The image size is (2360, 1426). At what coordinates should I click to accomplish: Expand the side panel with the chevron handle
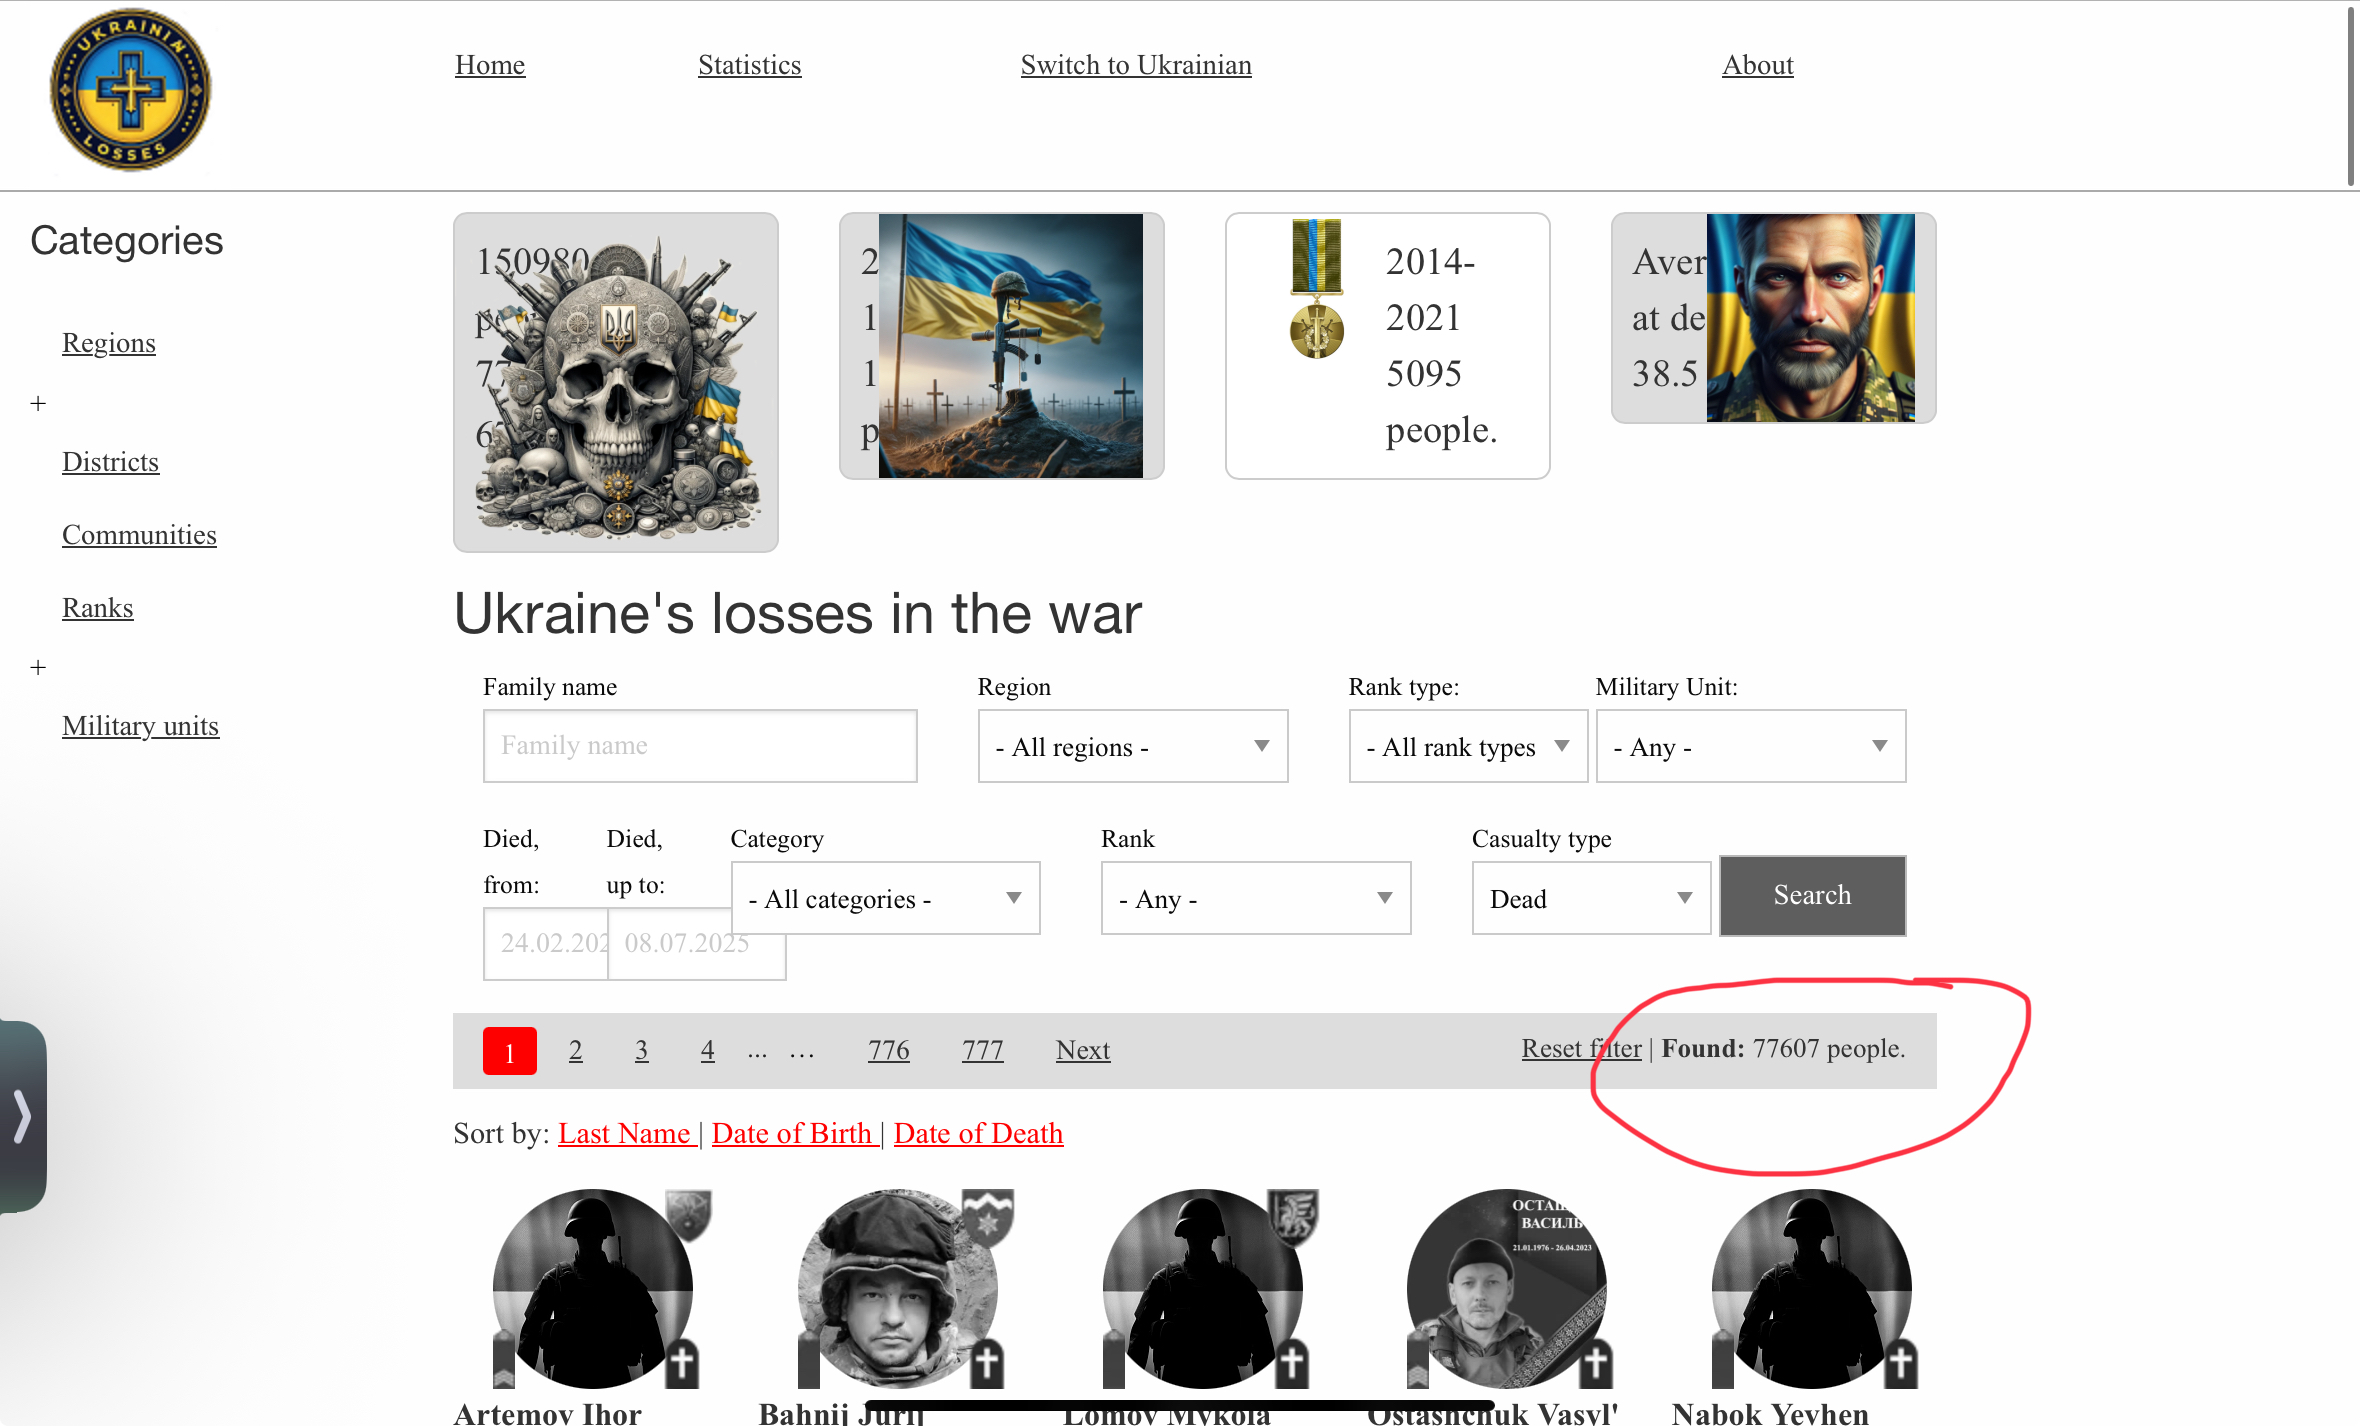coord(22,1116)
